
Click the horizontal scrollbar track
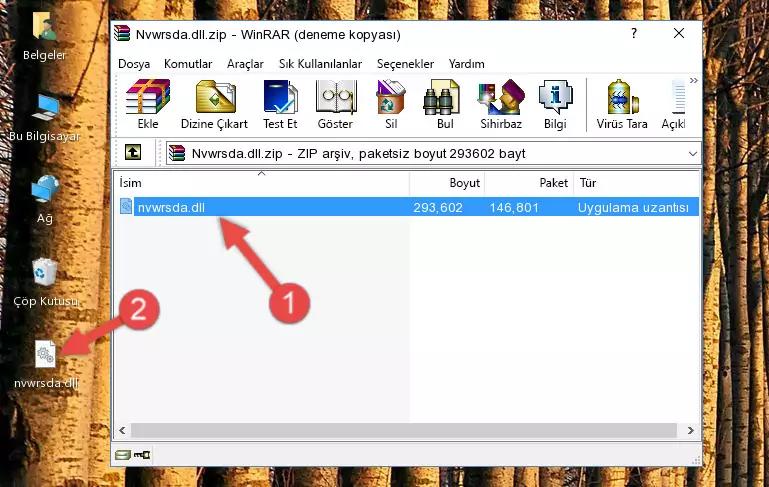point(404,430)
